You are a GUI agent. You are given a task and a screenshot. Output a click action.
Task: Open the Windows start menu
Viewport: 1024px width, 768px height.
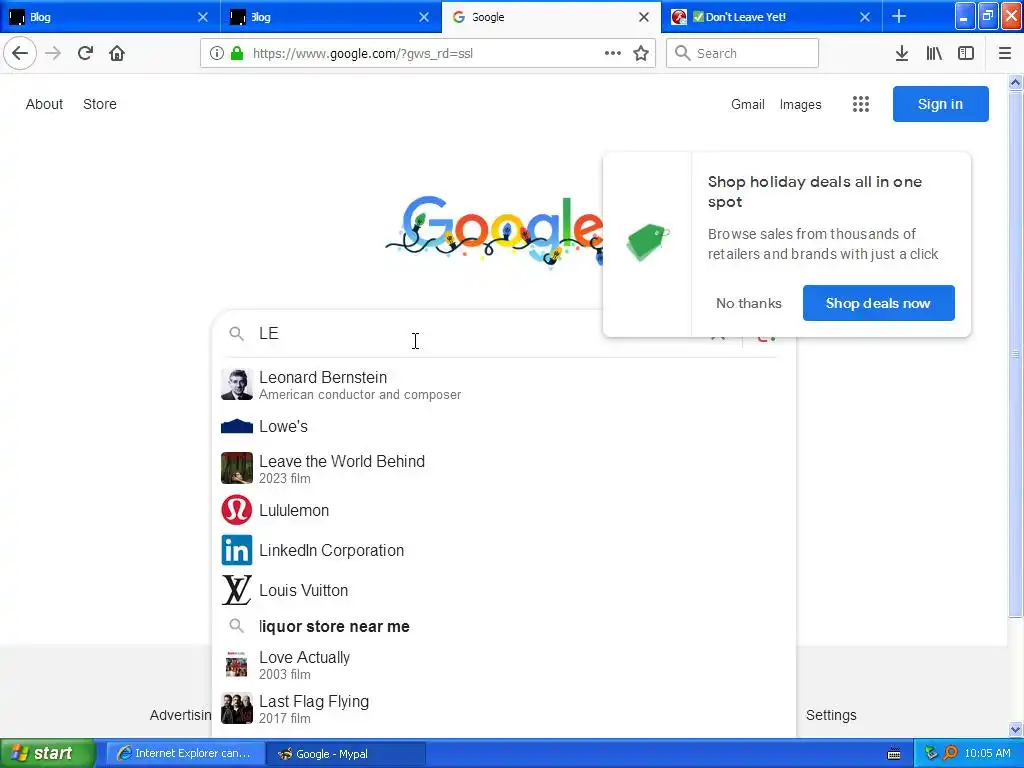48,753
